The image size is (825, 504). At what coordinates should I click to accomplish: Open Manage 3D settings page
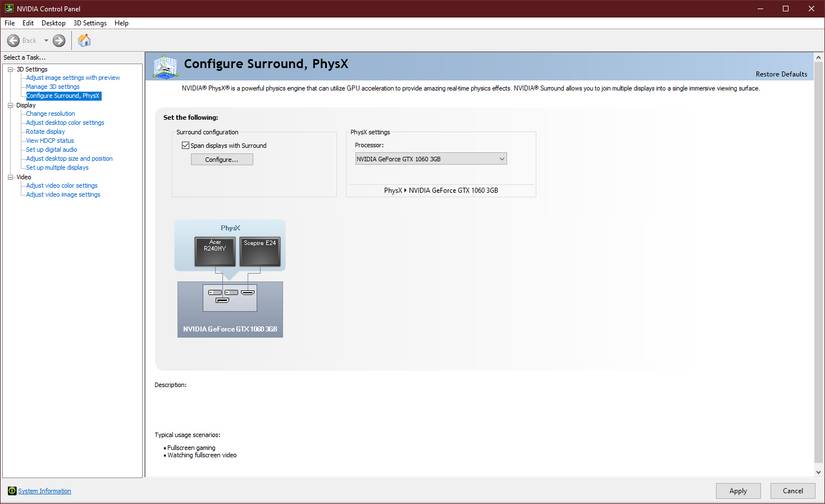53,87
